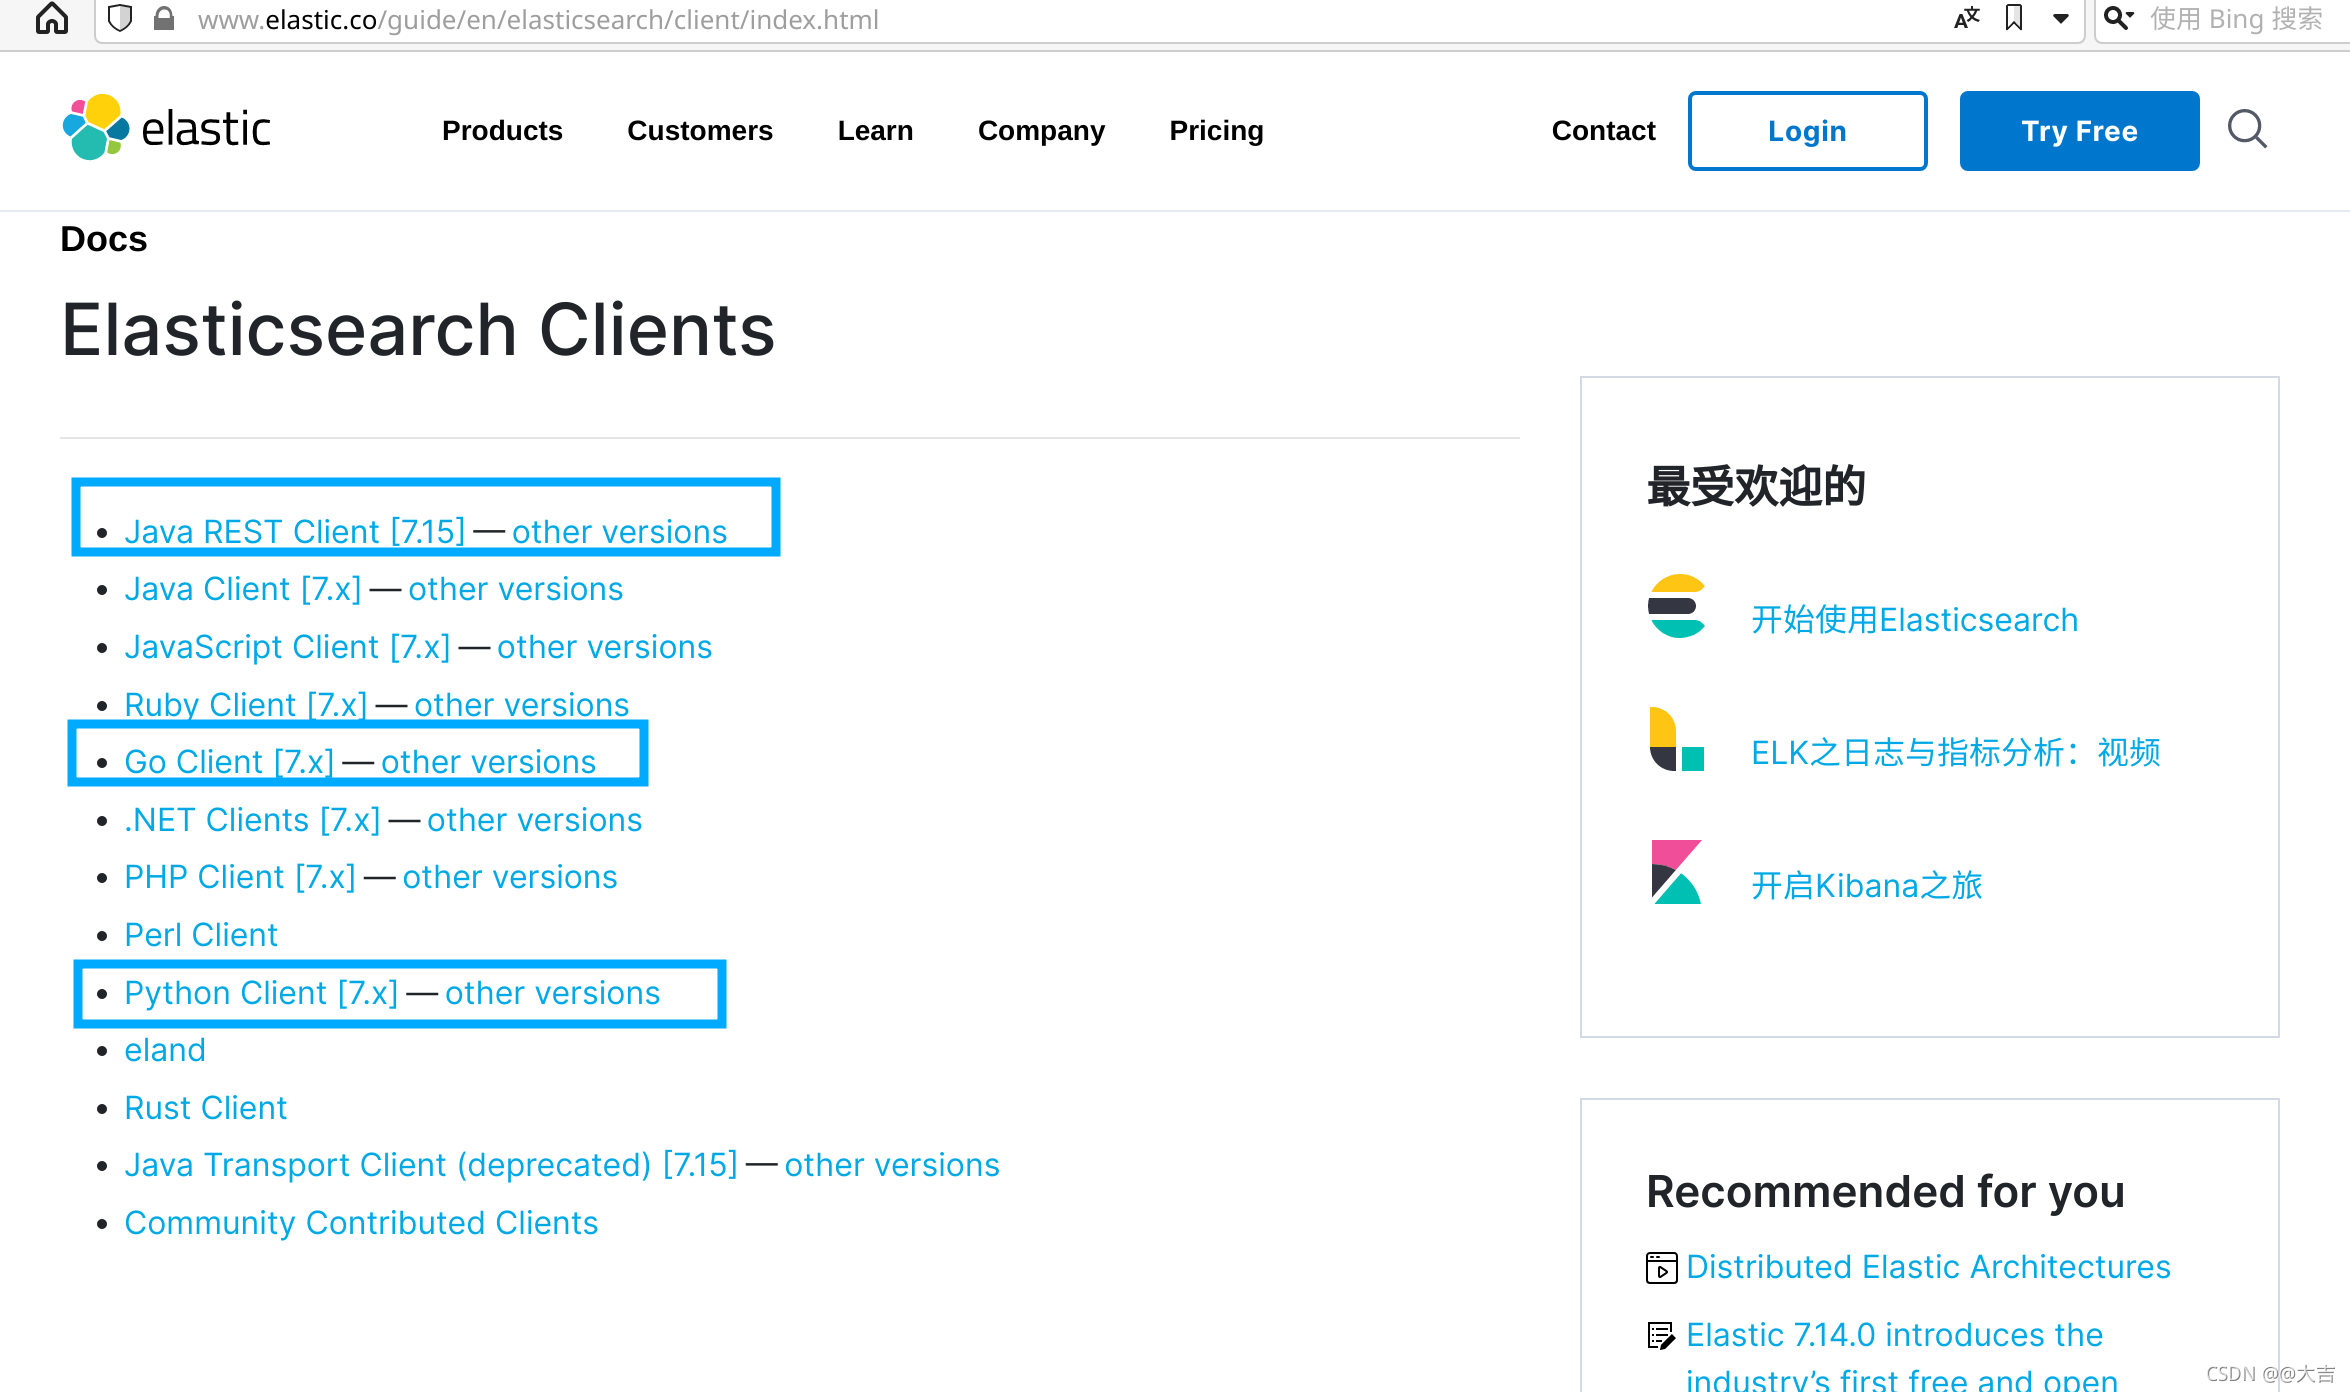
Task: Open Java Transport Client (deprecated) link
Action: point(431,1165)
